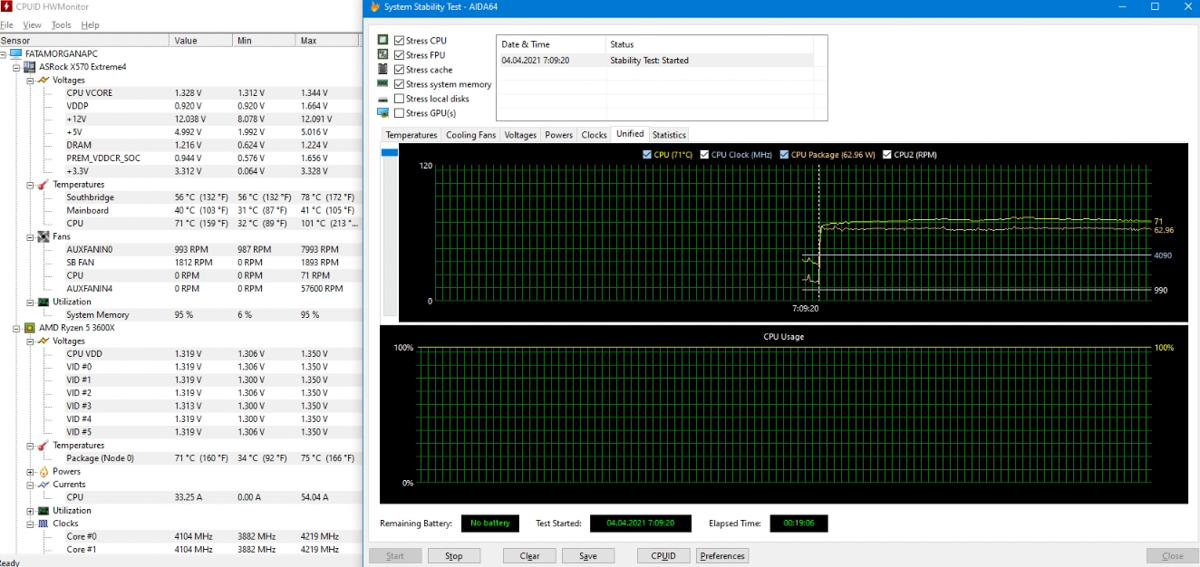Uncheck Stress cache checkbox
Viewport: 1200px width, 567px height.
400,70
